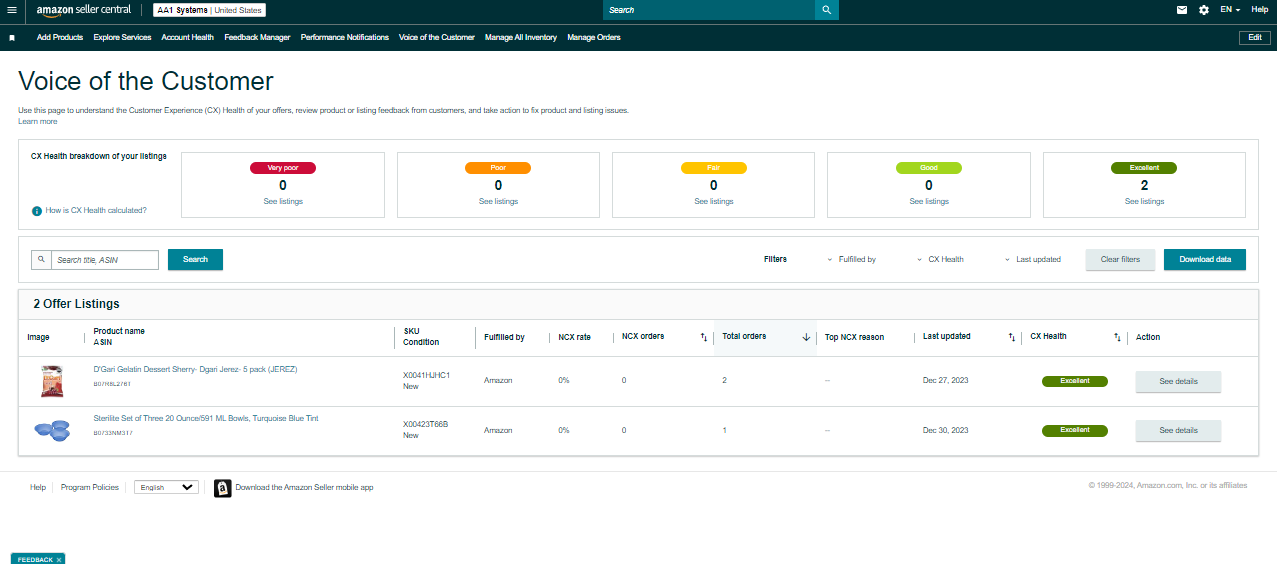The height and width of the screenshot is (564, 1277).
Task: Open Sterilite Bowls product thumbnail
Action: pos(52,430)
